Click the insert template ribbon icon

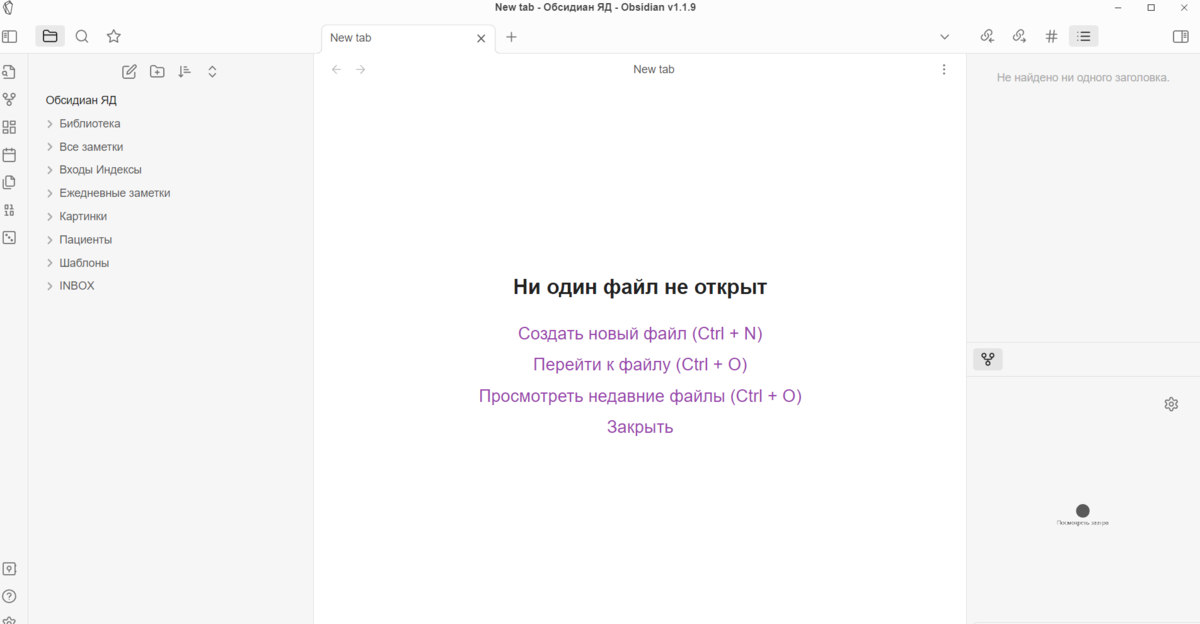[x=10, y=183]
